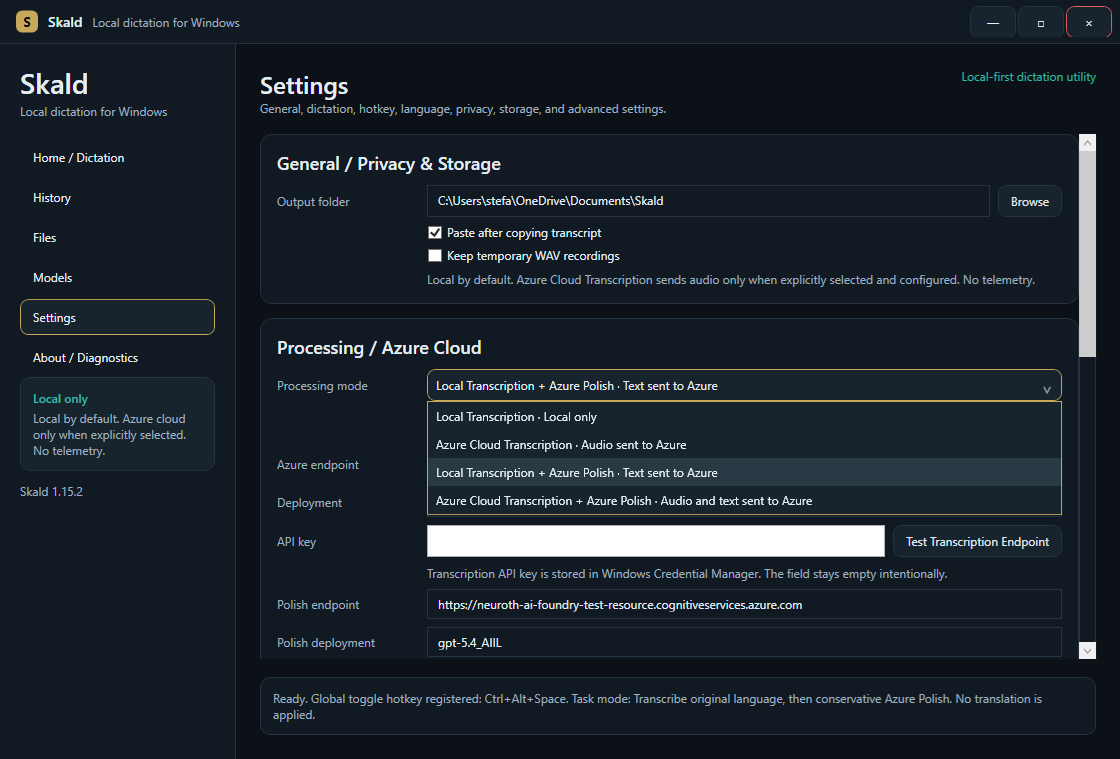Test the Transcription Endpoint

pyautogui.click(x=977, y=541)
